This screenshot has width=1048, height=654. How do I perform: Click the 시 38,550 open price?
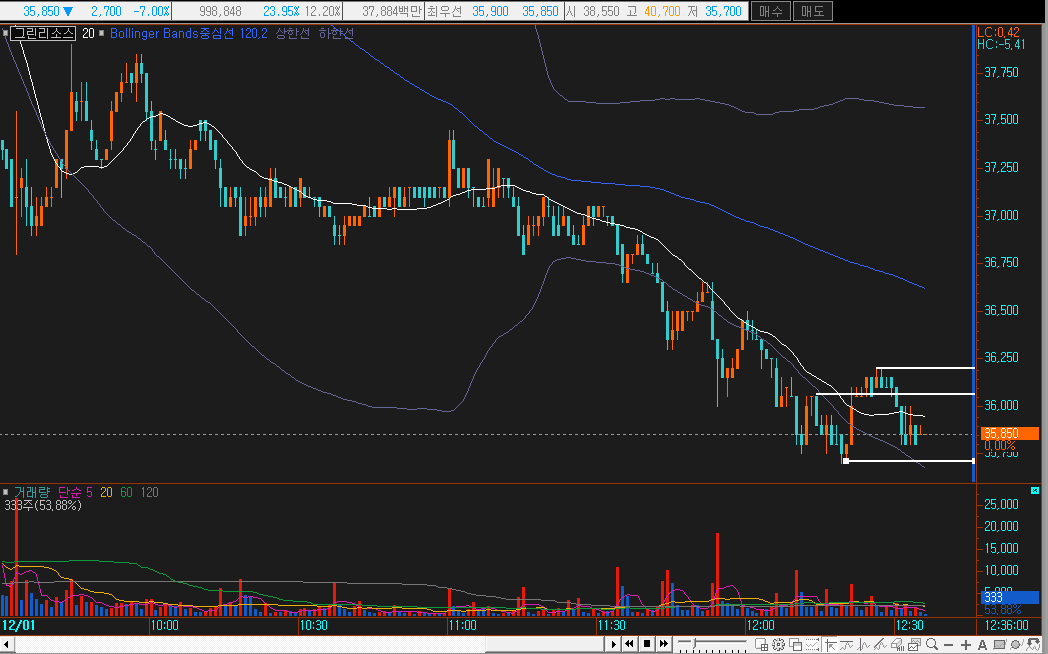(x=594, y=11)
